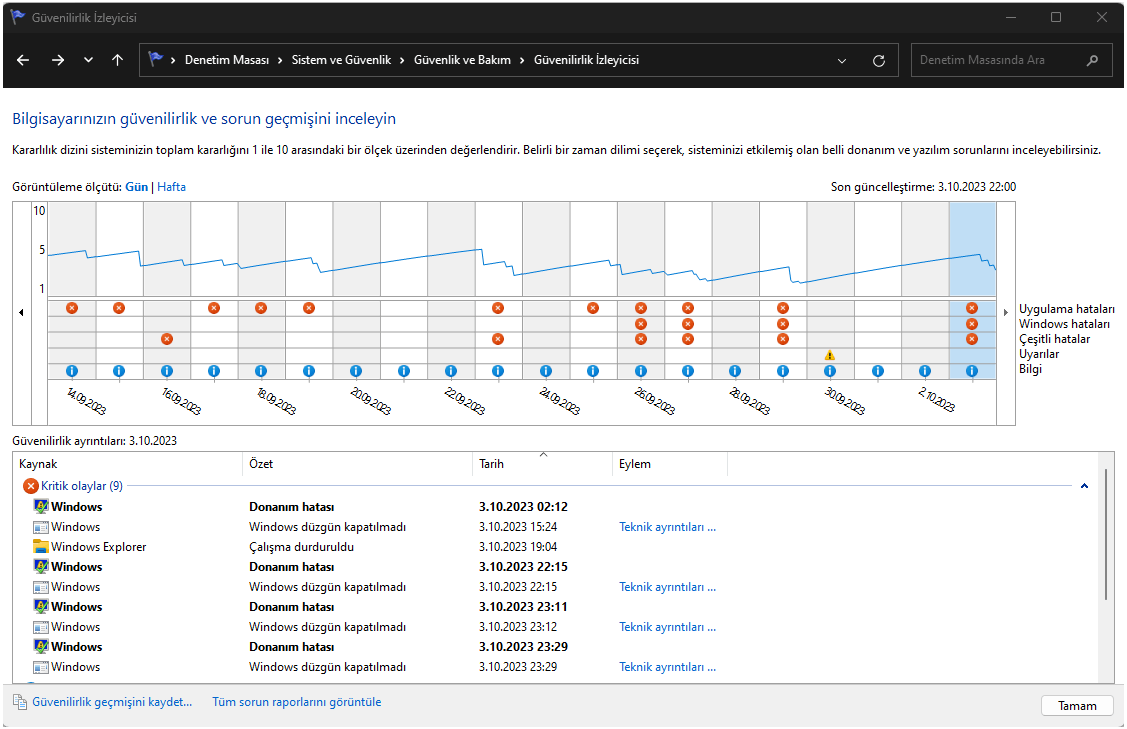Refresh the Güvenilirlik İzleyicisi view
The width and height of the screenshot is (1127, 729).
coord(878,61)
